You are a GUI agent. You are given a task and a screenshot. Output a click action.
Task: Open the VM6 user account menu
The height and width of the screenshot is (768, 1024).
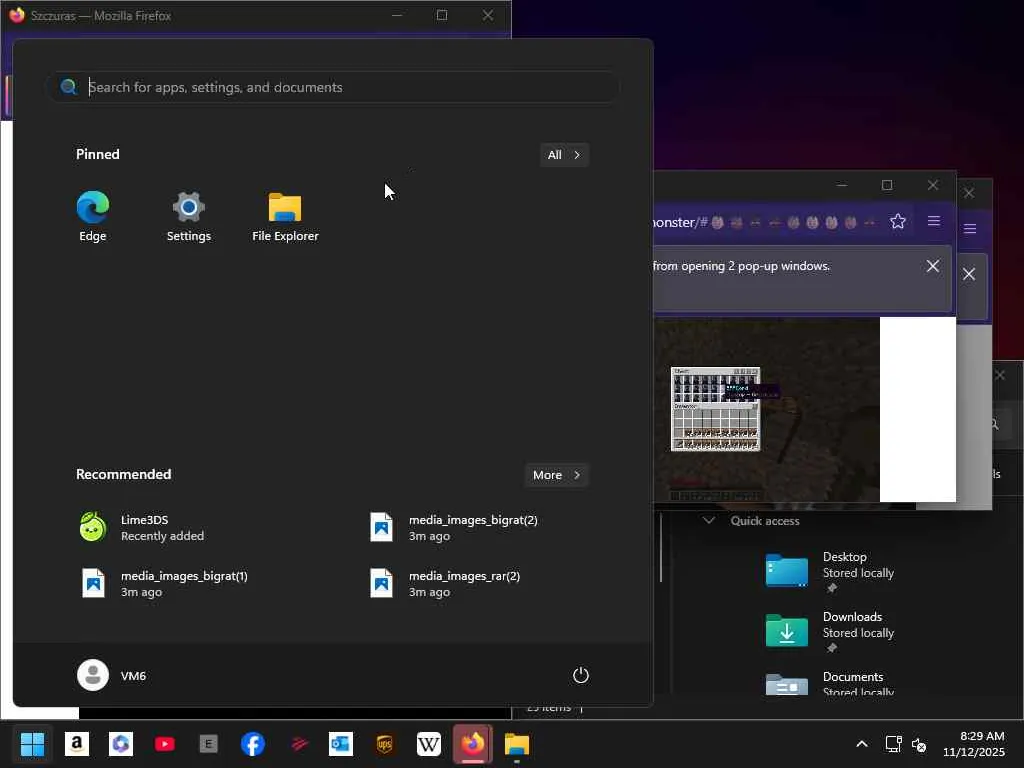[x=112, y=675]
